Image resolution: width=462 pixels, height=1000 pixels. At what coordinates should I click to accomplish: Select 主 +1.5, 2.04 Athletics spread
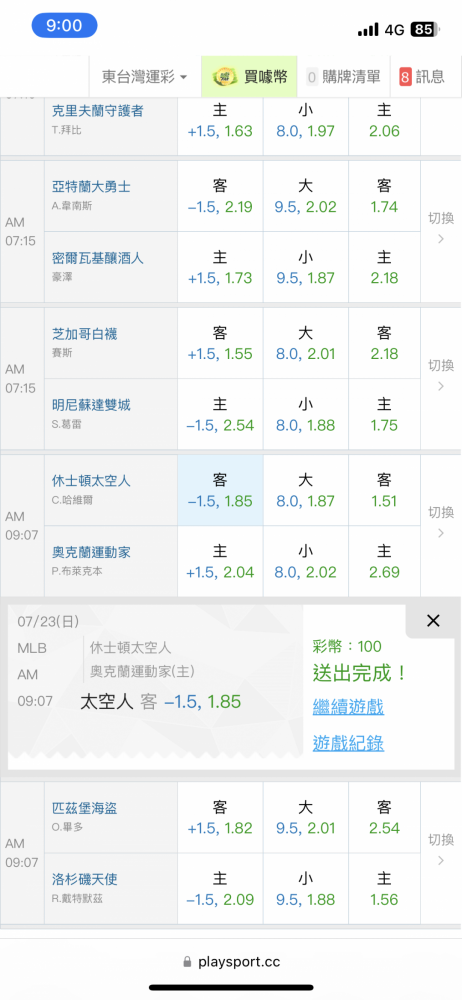pyautogui.click(x=220, y=561)
